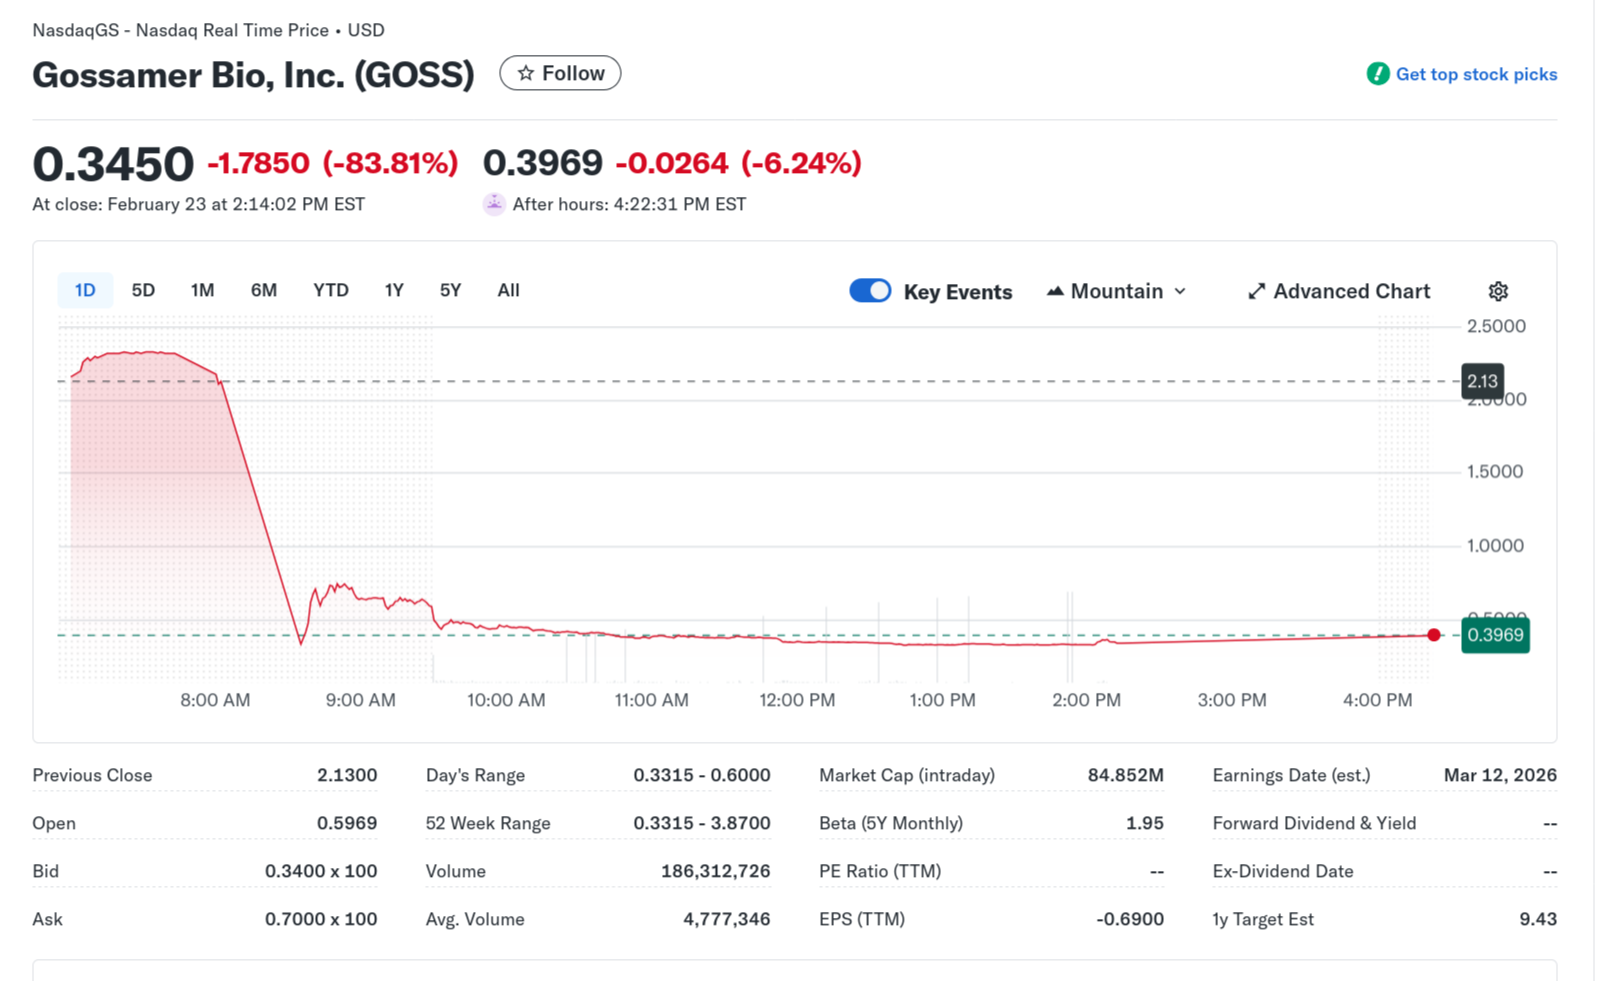Show the 6M chart range

point(264,290)
